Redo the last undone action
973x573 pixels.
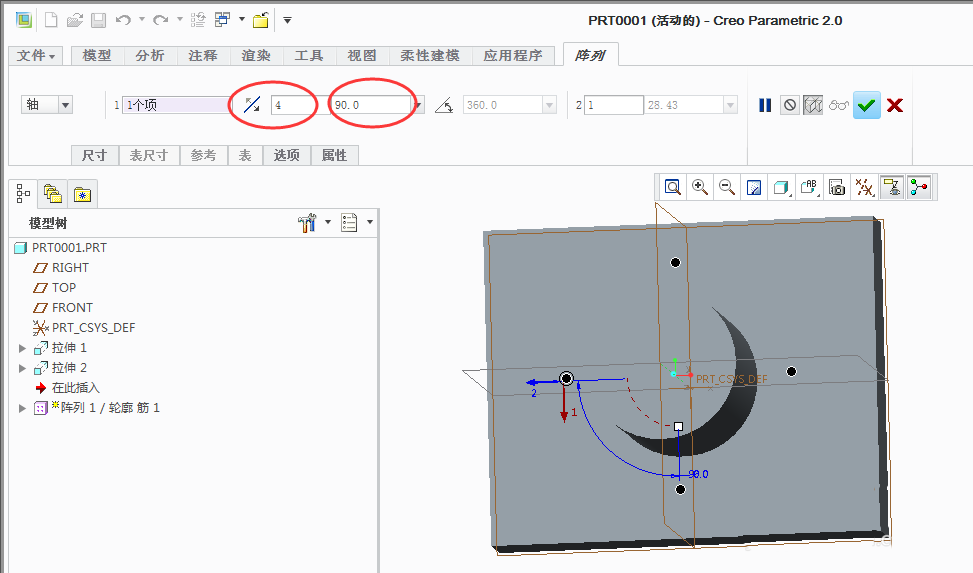click(x=161, y=20)
